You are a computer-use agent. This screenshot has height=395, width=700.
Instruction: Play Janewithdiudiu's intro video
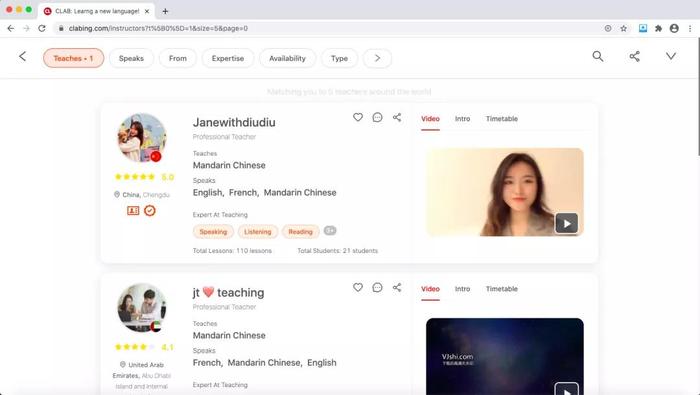(567, 223)
